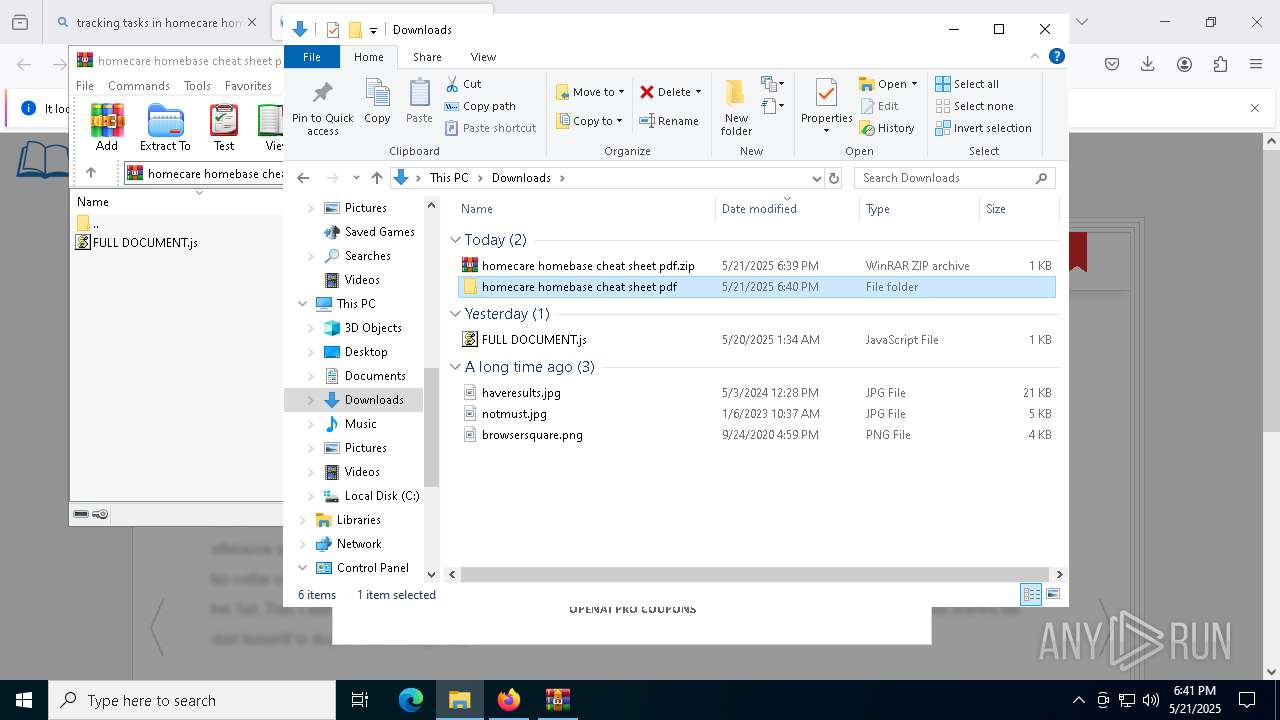This screenshot has height=720, width=1280.
Task: Collapse A long time ago group
Action: [455, 367]
